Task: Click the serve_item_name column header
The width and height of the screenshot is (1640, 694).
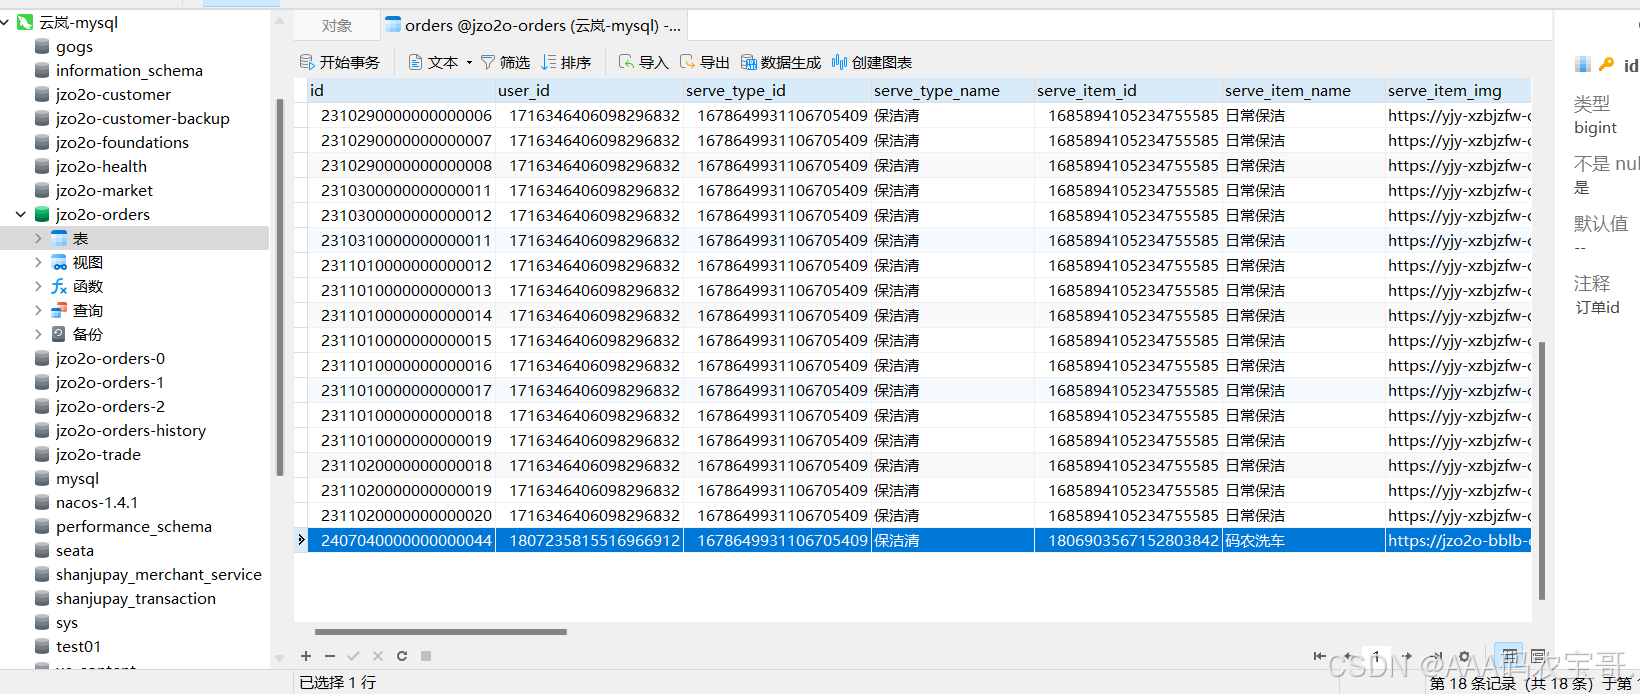Action: (1303, 90)
